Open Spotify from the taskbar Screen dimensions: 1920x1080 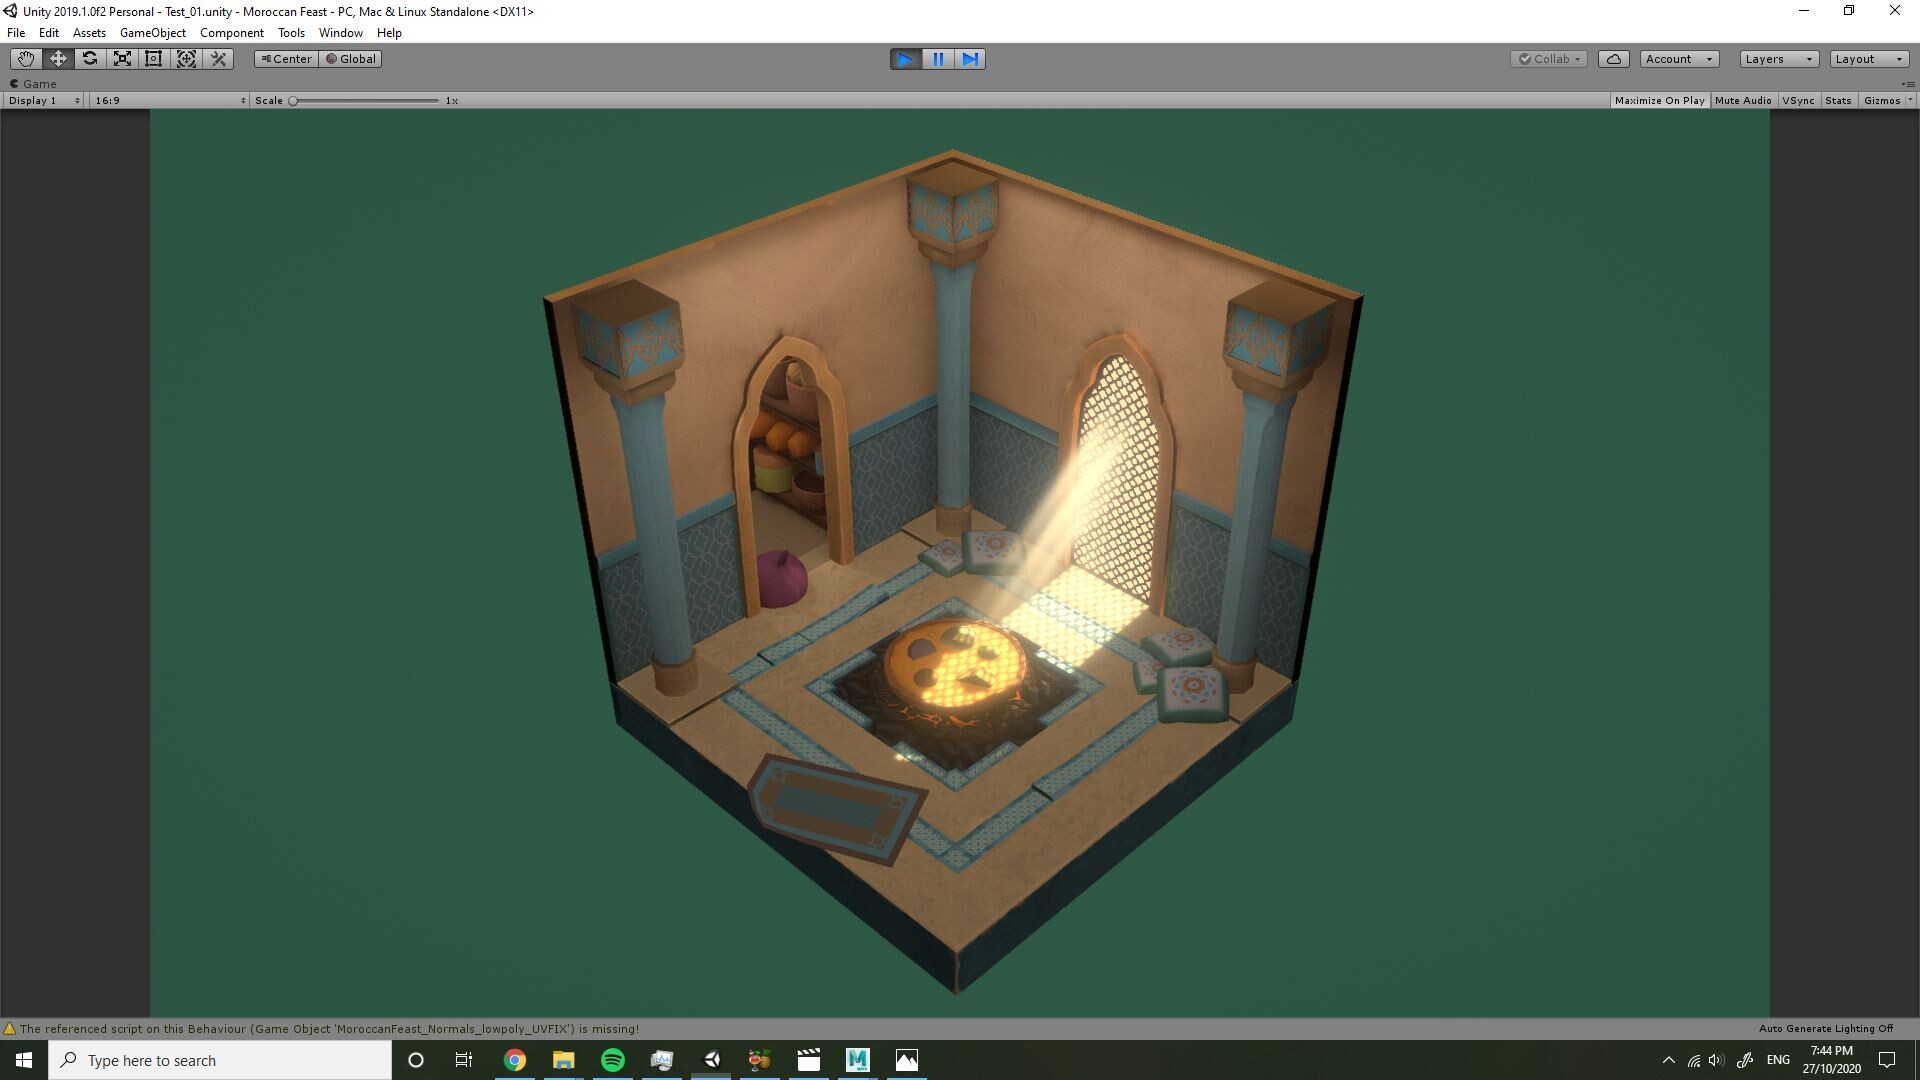(613, 1060)
